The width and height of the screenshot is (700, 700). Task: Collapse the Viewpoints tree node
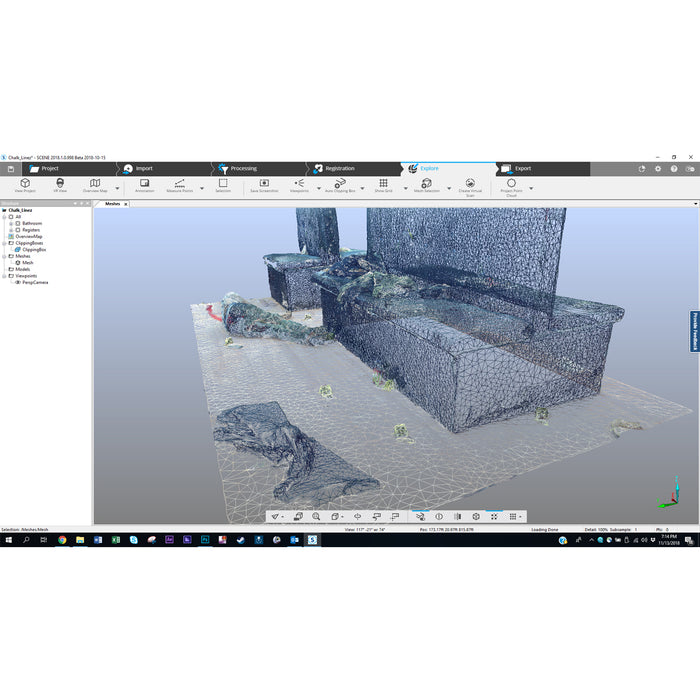[4, 276]
